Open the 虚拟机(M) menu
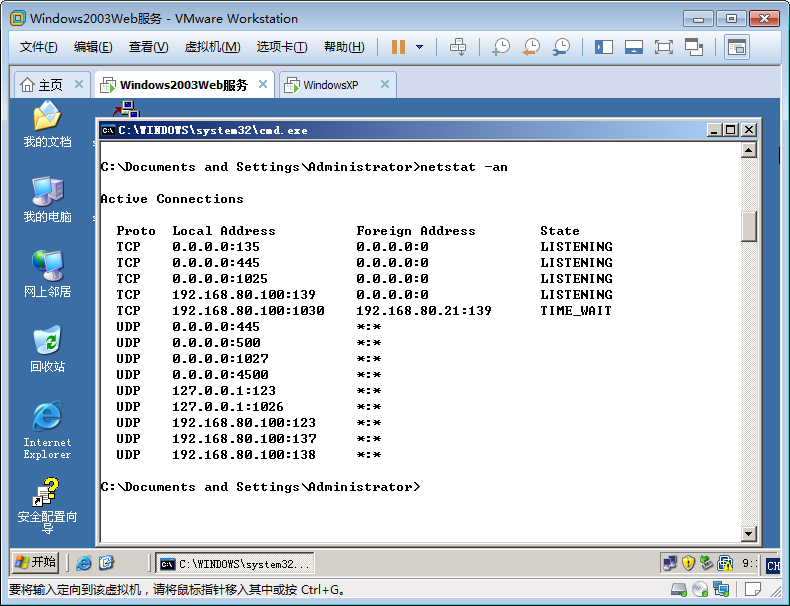 (x=212, y=47)
